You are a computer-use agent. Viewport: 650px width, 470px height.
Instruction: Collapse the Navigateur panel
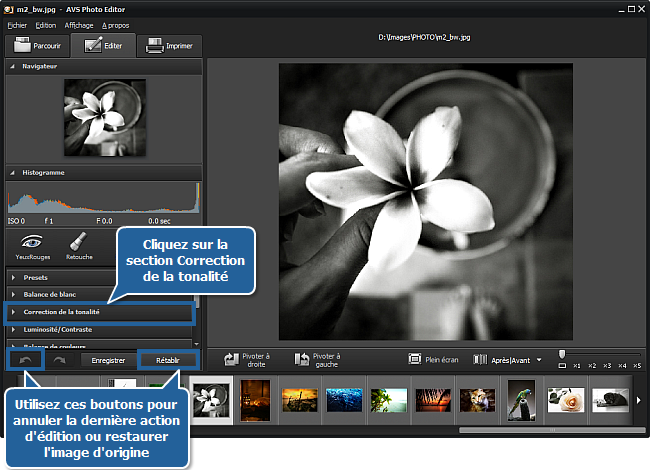(x=40, y=66)
